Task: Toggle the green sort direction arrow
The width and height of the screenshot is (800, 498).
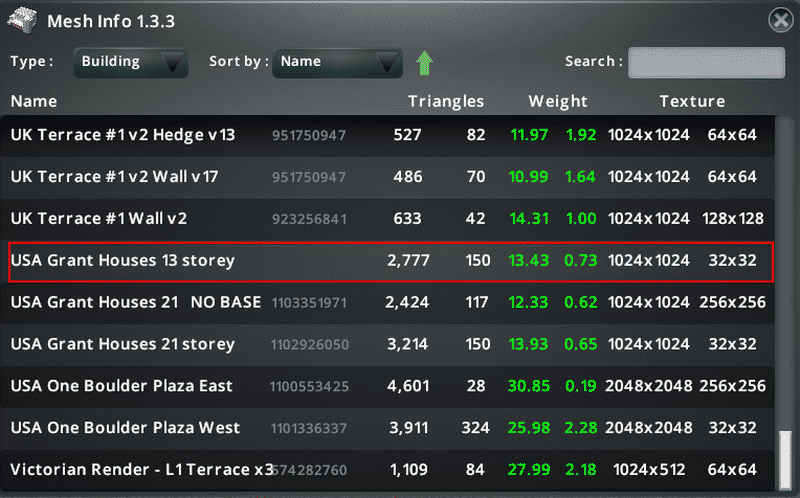Action: (x=424, y=63)
